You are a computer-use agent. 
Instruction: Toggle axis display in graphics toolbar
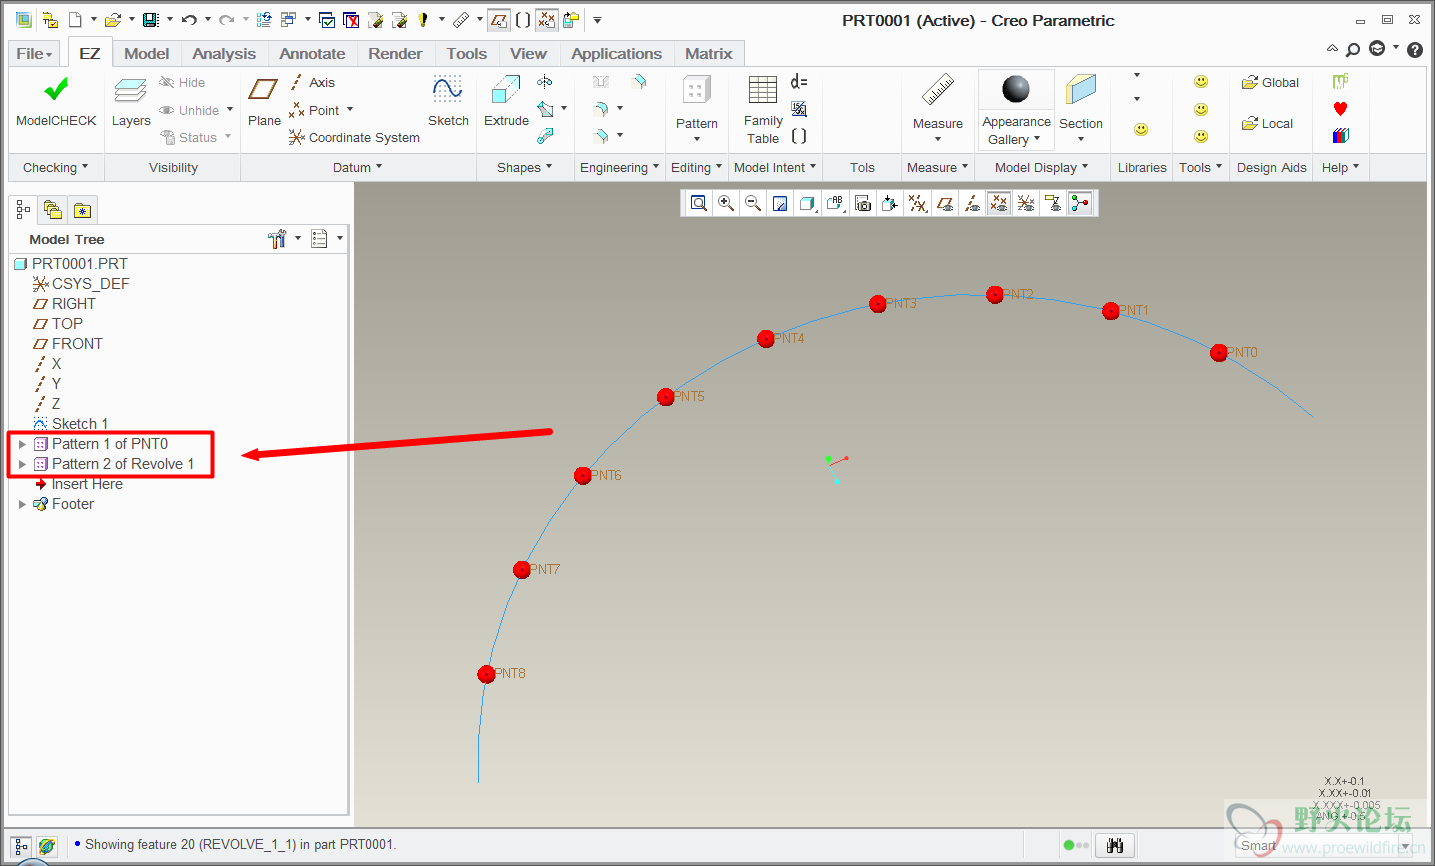[x=972, y=204]
